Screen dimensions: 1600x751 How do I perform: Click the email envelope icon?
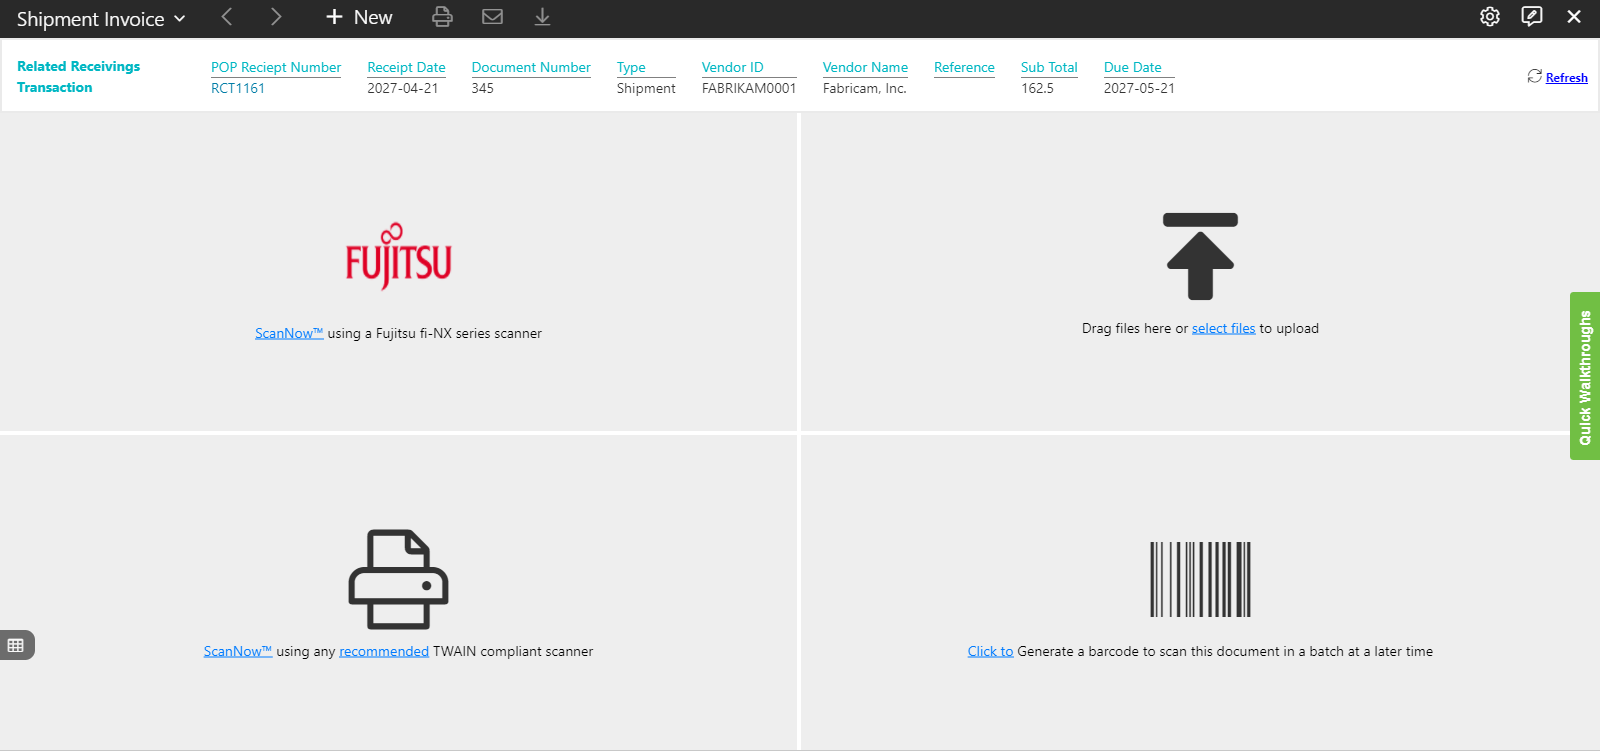click(x=492, y=17)
